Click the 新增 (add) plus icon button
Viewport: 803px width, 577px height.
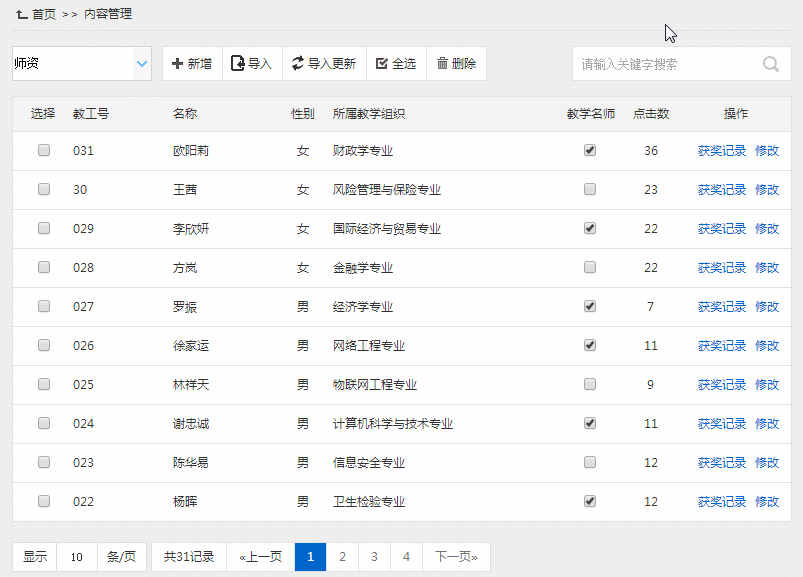pos(178,64)
